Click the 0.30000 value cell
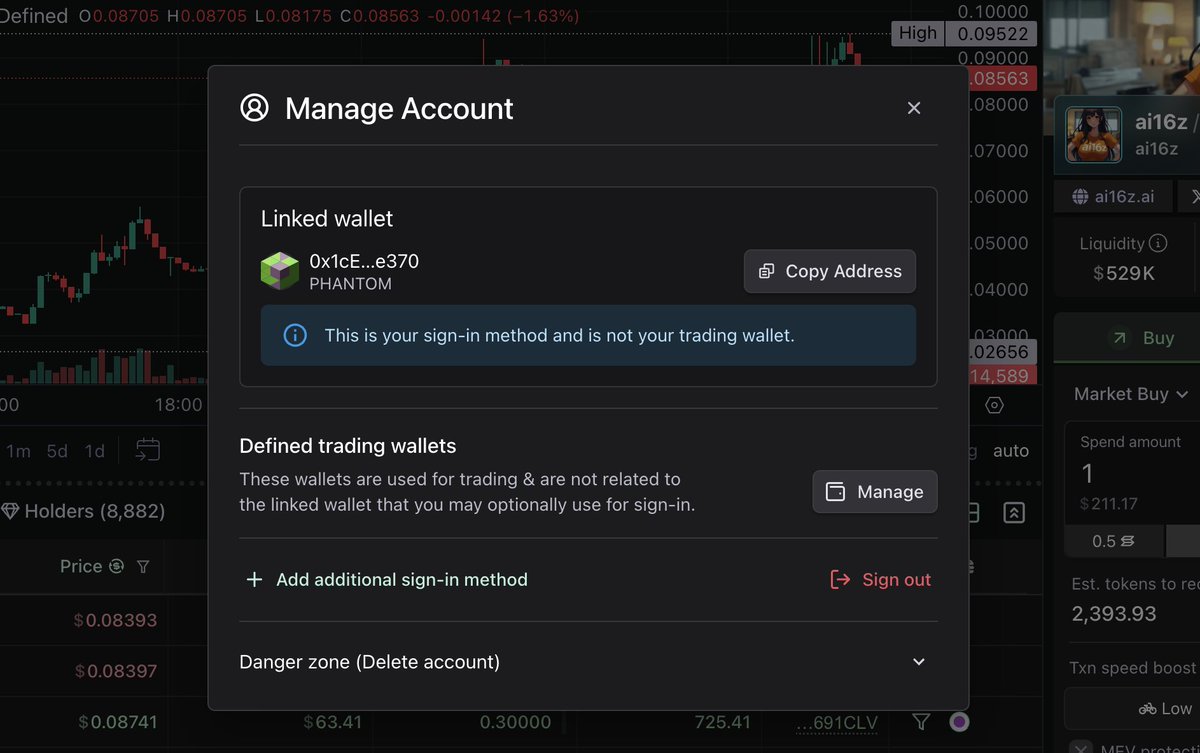1200x753 pixels. click(515, 722)
